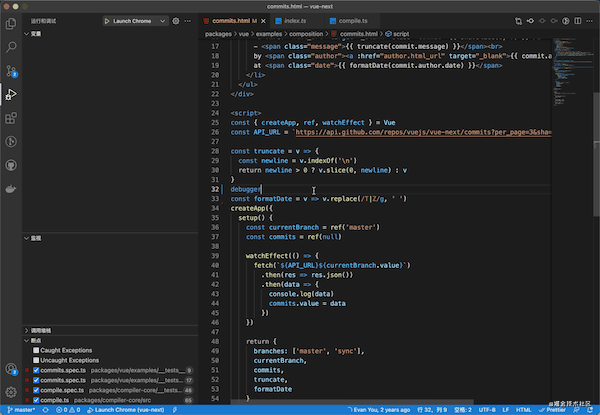Click line and column indicator in status bar
The width and height of the screenshot is (600, 415).
(432, 410)
